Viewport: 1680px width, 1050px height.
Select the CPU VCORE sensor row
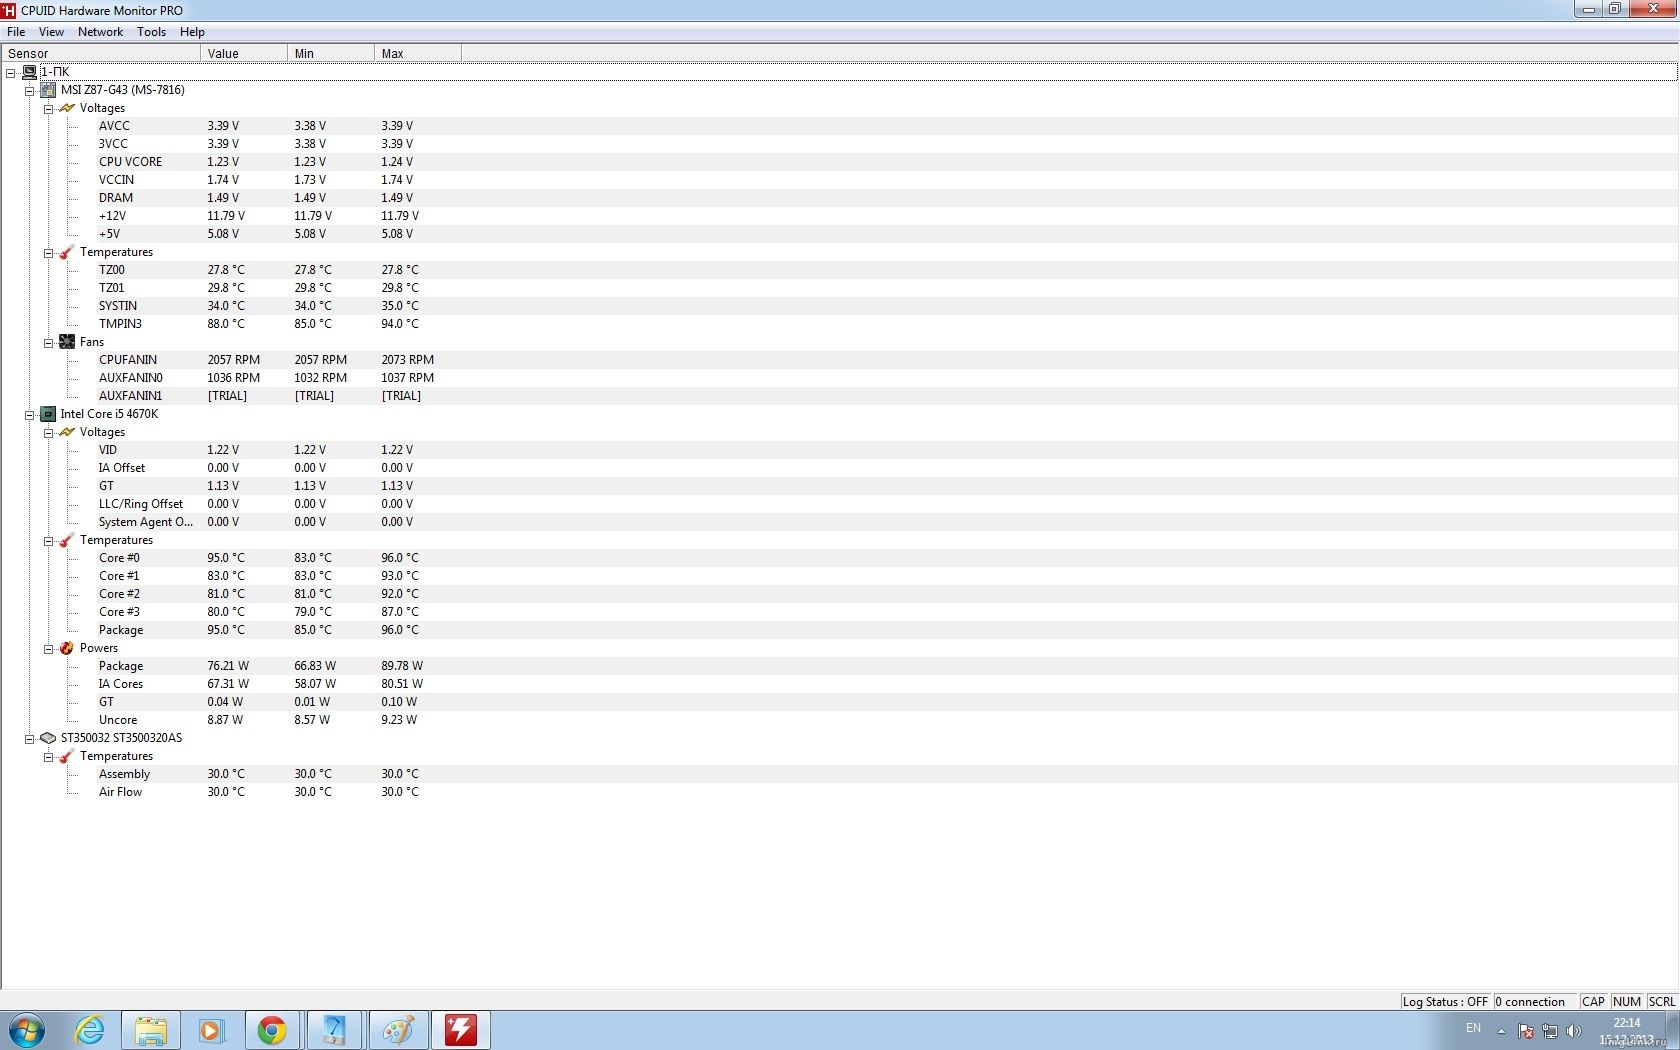pyautogui.click(x=130, y=162)
